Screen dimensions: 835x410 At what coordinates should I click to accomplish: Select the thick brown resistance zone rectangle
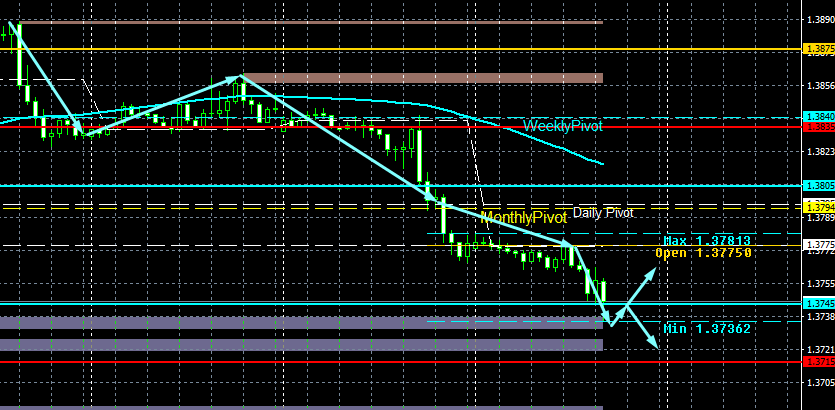(423, 78)
